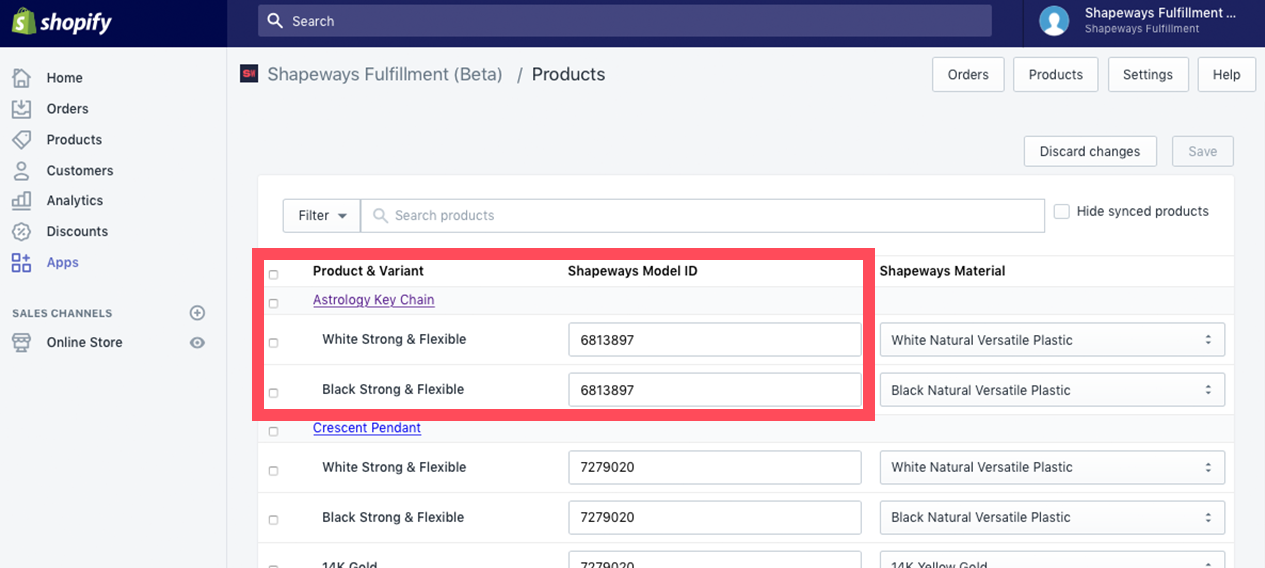Screen dimensions: 1265x568
Task: Enable Hide synced products checkbox
Action: pos(1061,211)
